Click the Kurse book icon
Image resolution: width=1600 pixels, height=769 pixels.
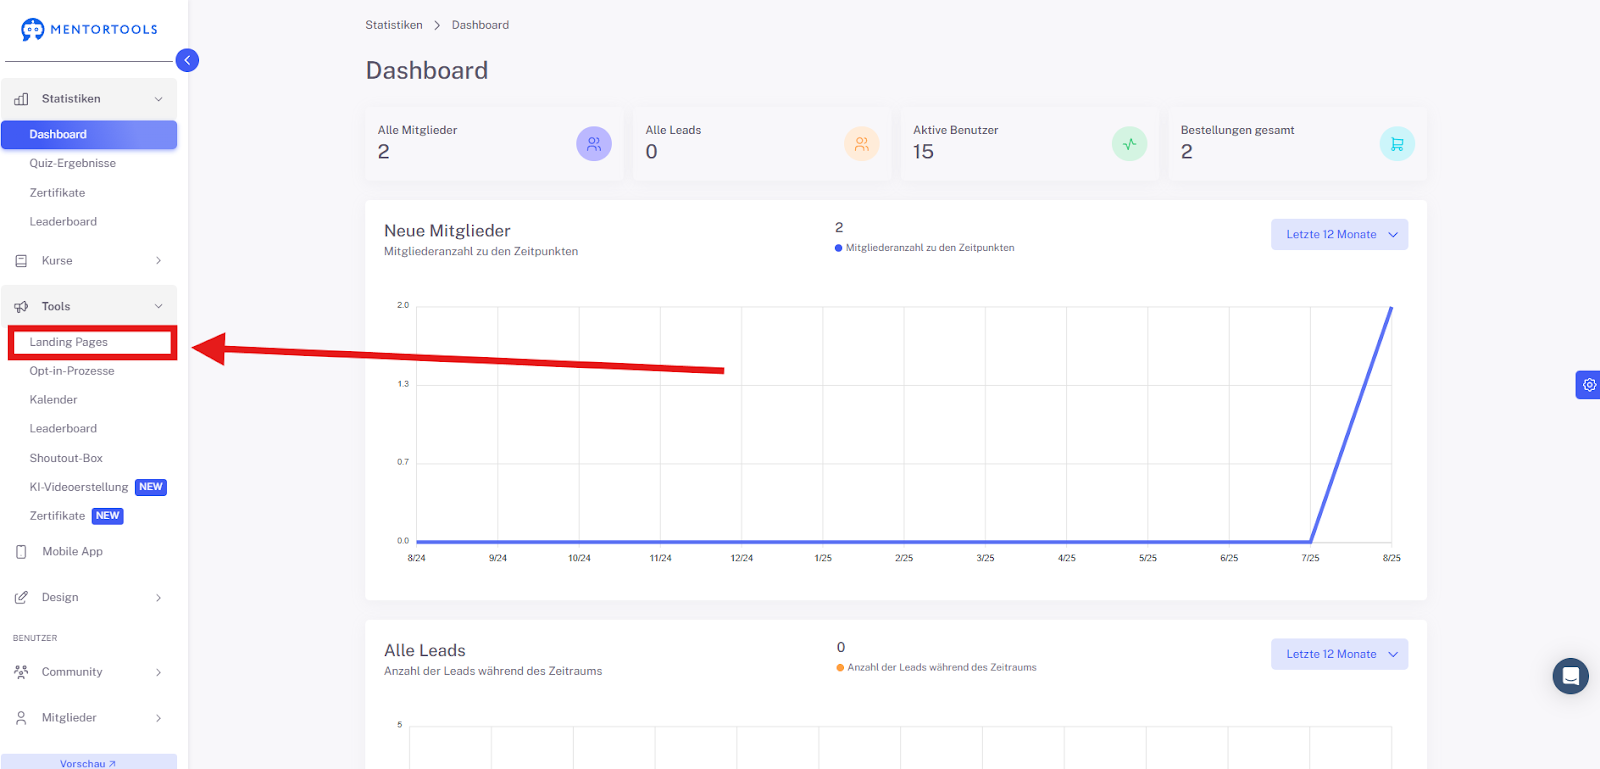[x=21, y=261]
